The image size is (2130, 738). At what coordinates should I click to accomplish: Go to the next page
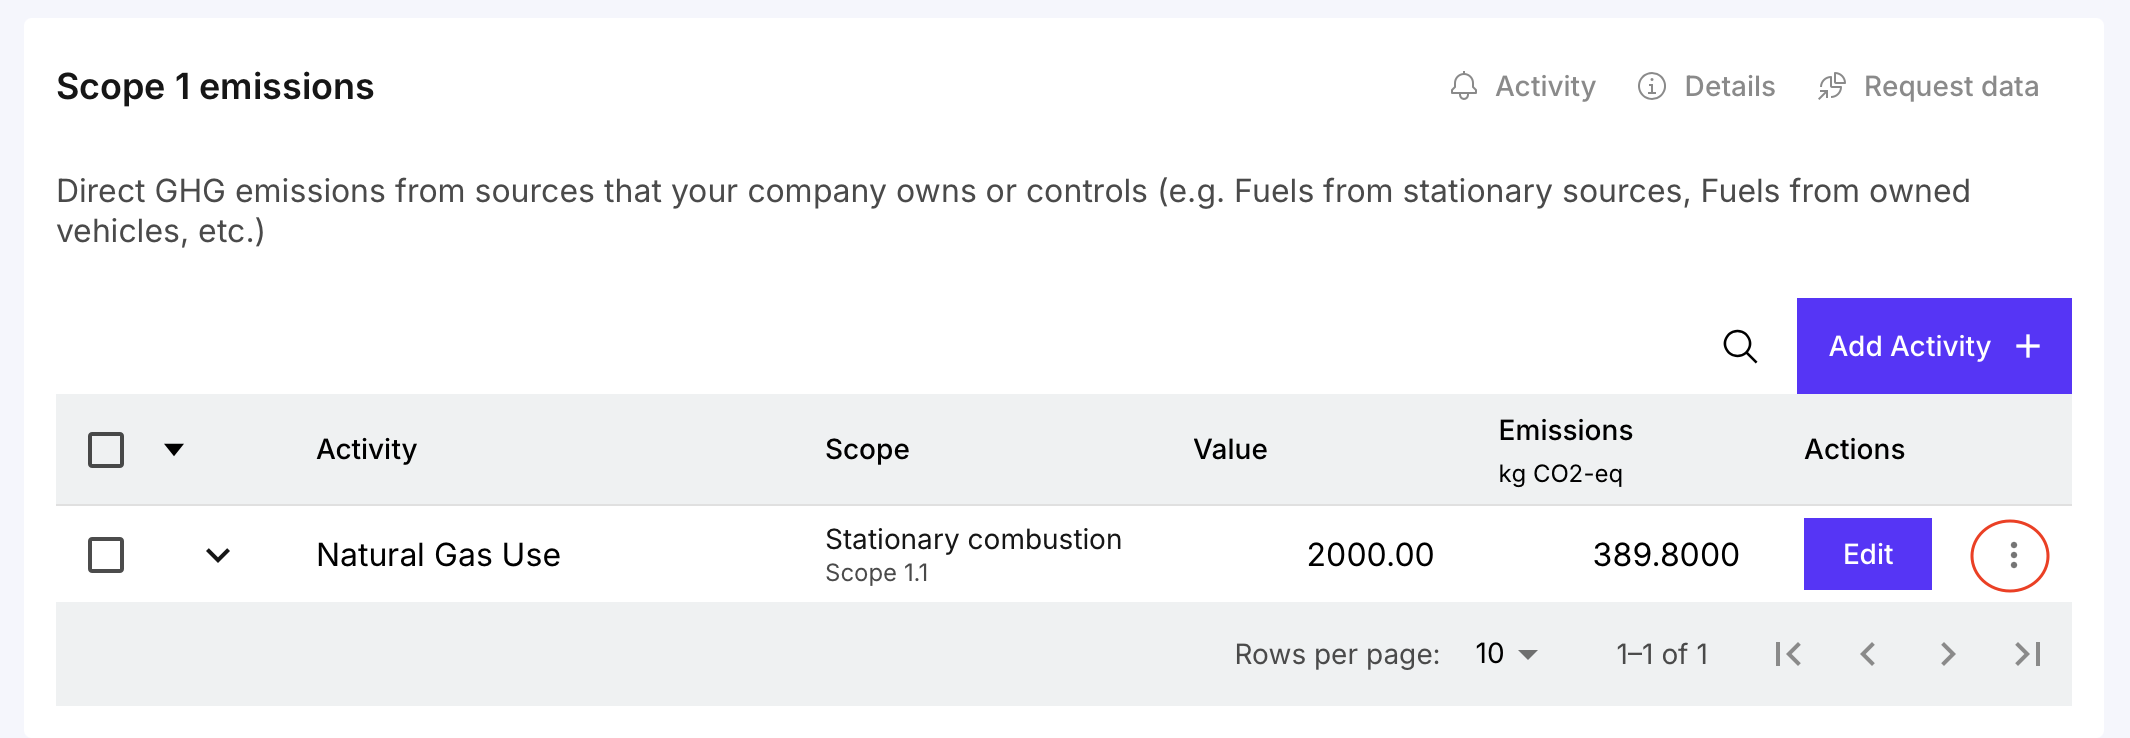pyautogui.click(x=1947, y=654)
